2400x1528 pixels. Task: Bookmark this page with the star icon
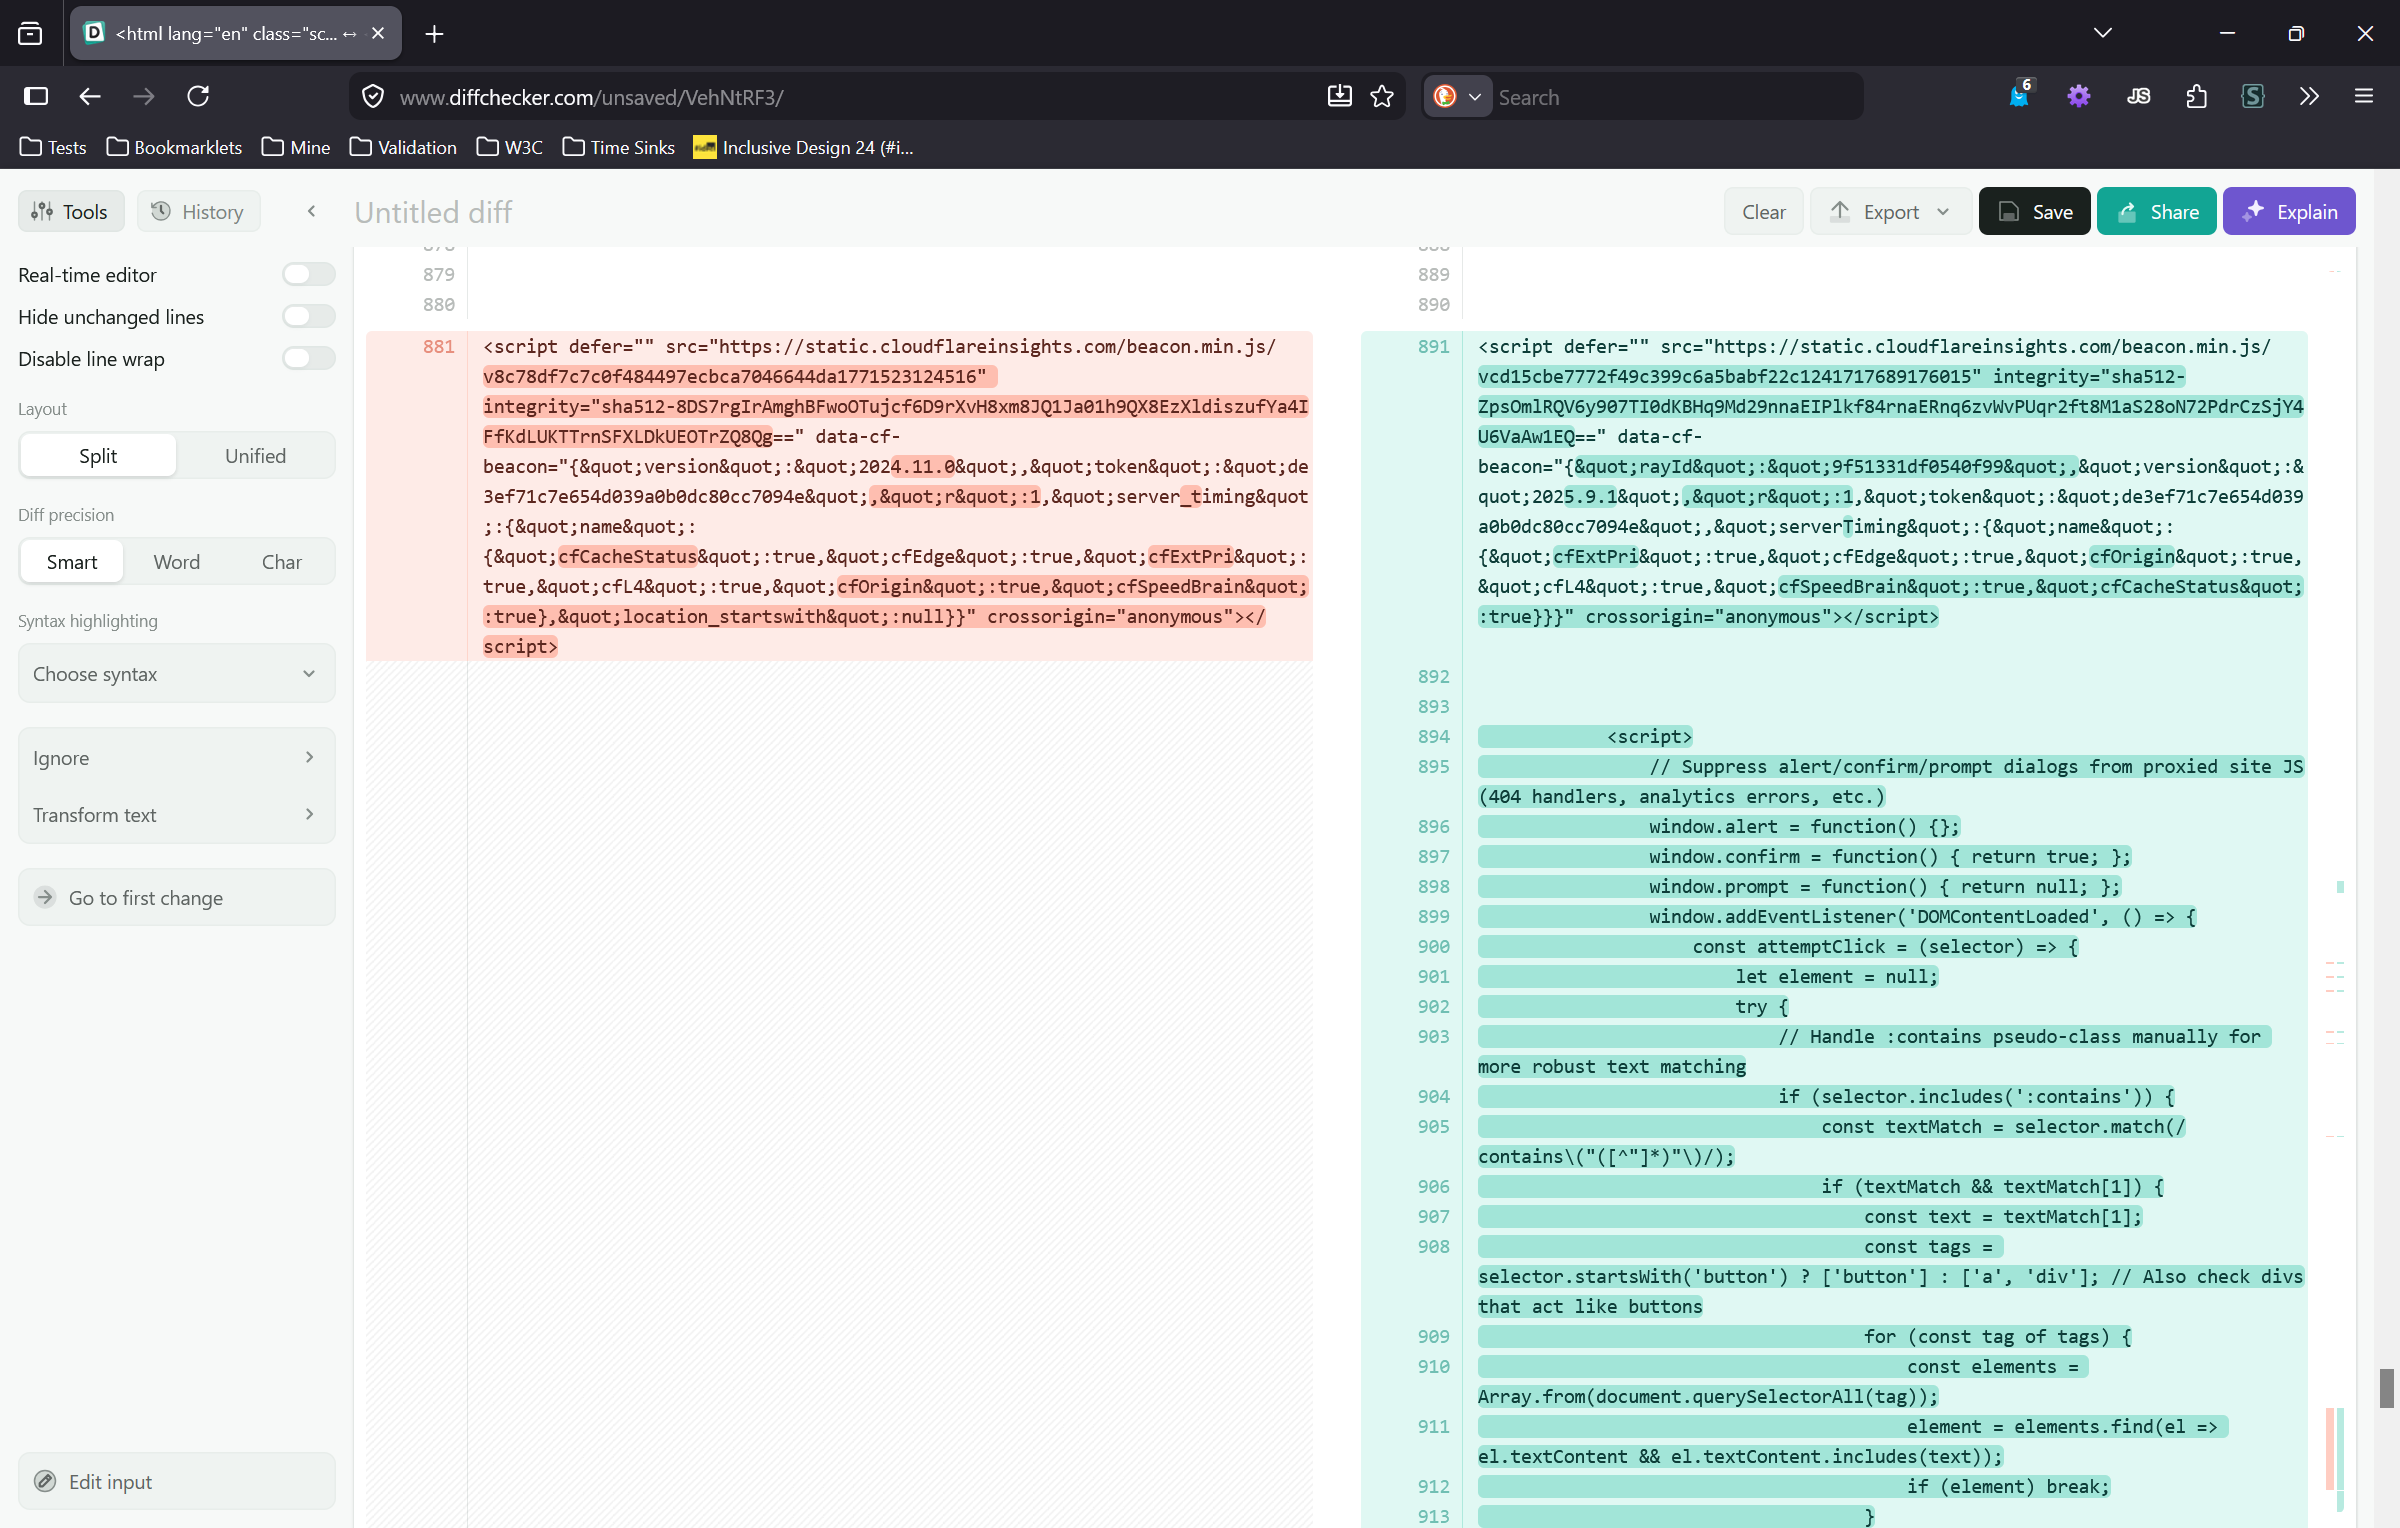[1382, 96]
